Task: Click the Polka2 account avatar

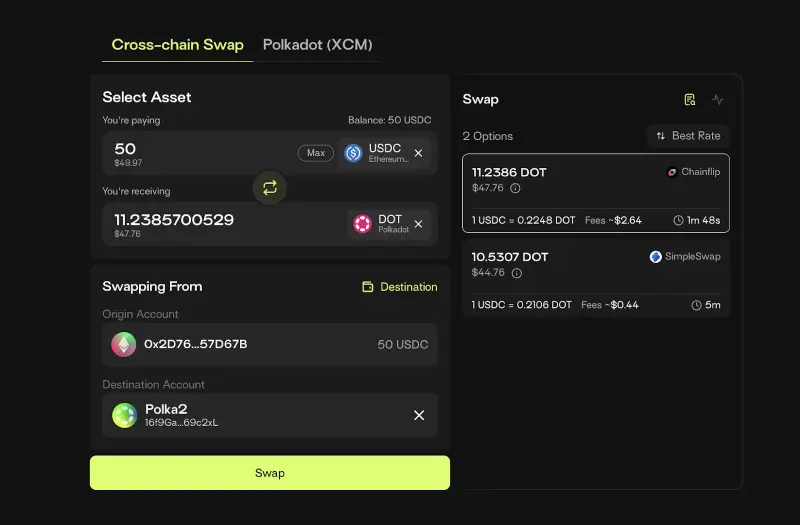Action: click(x=124, y=415)
